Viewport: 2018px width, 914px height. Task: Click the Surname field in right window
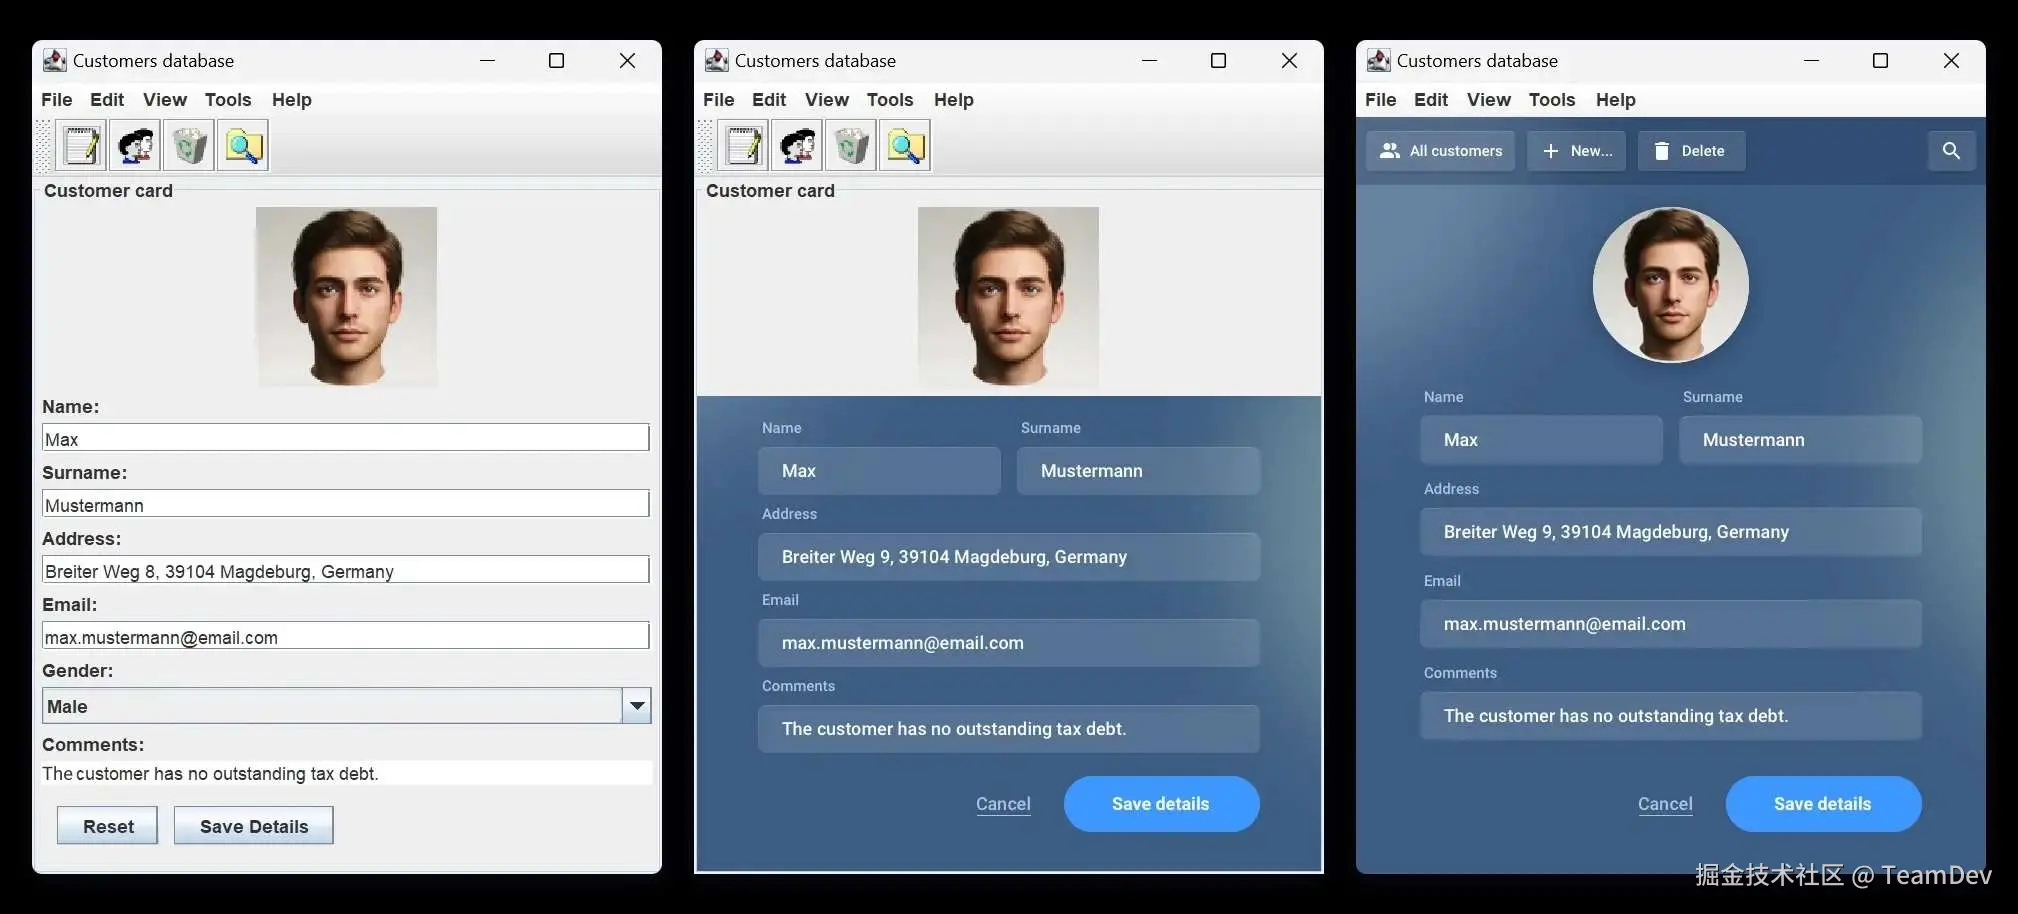(1800, 440)
